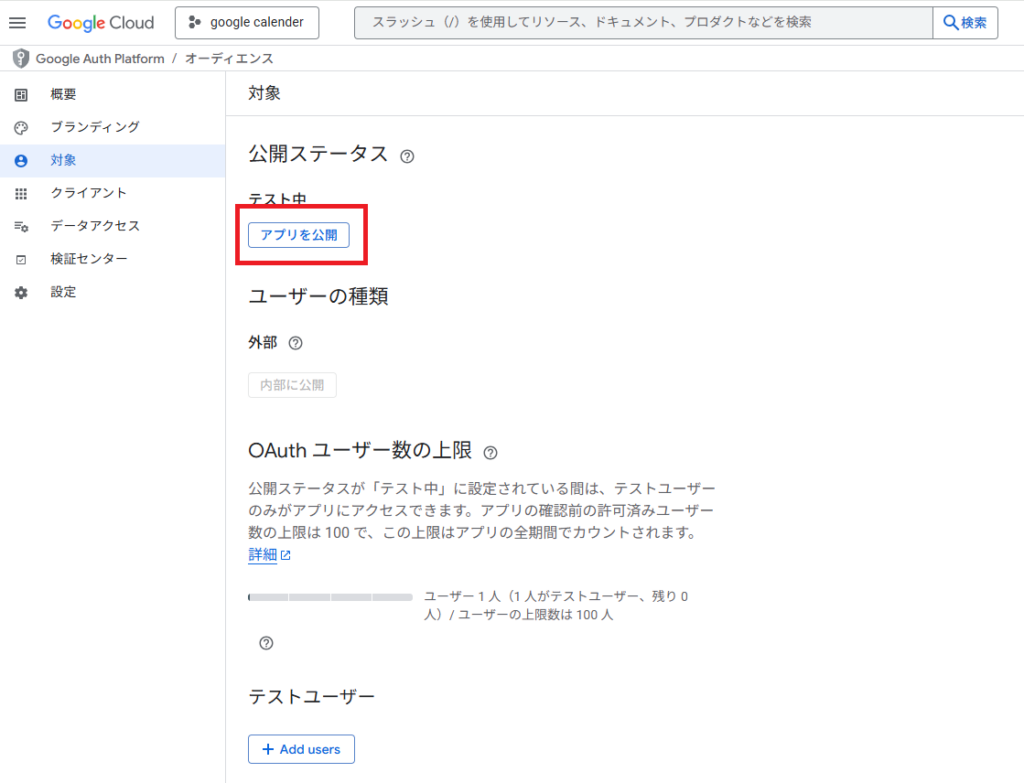The height and width of the screenshot is (783, 1024).
Task: Click help icon next to OAuth ユーザー数の上限
Action: pyautogui.click(x=490, y=452)
